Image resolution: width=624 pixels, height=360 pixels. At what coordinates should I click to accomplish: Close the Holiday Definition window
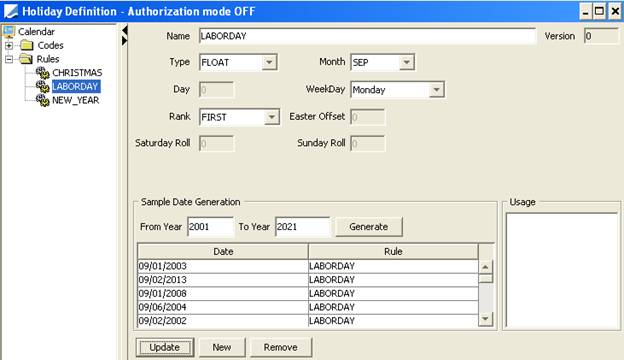(x=614, y=12)
